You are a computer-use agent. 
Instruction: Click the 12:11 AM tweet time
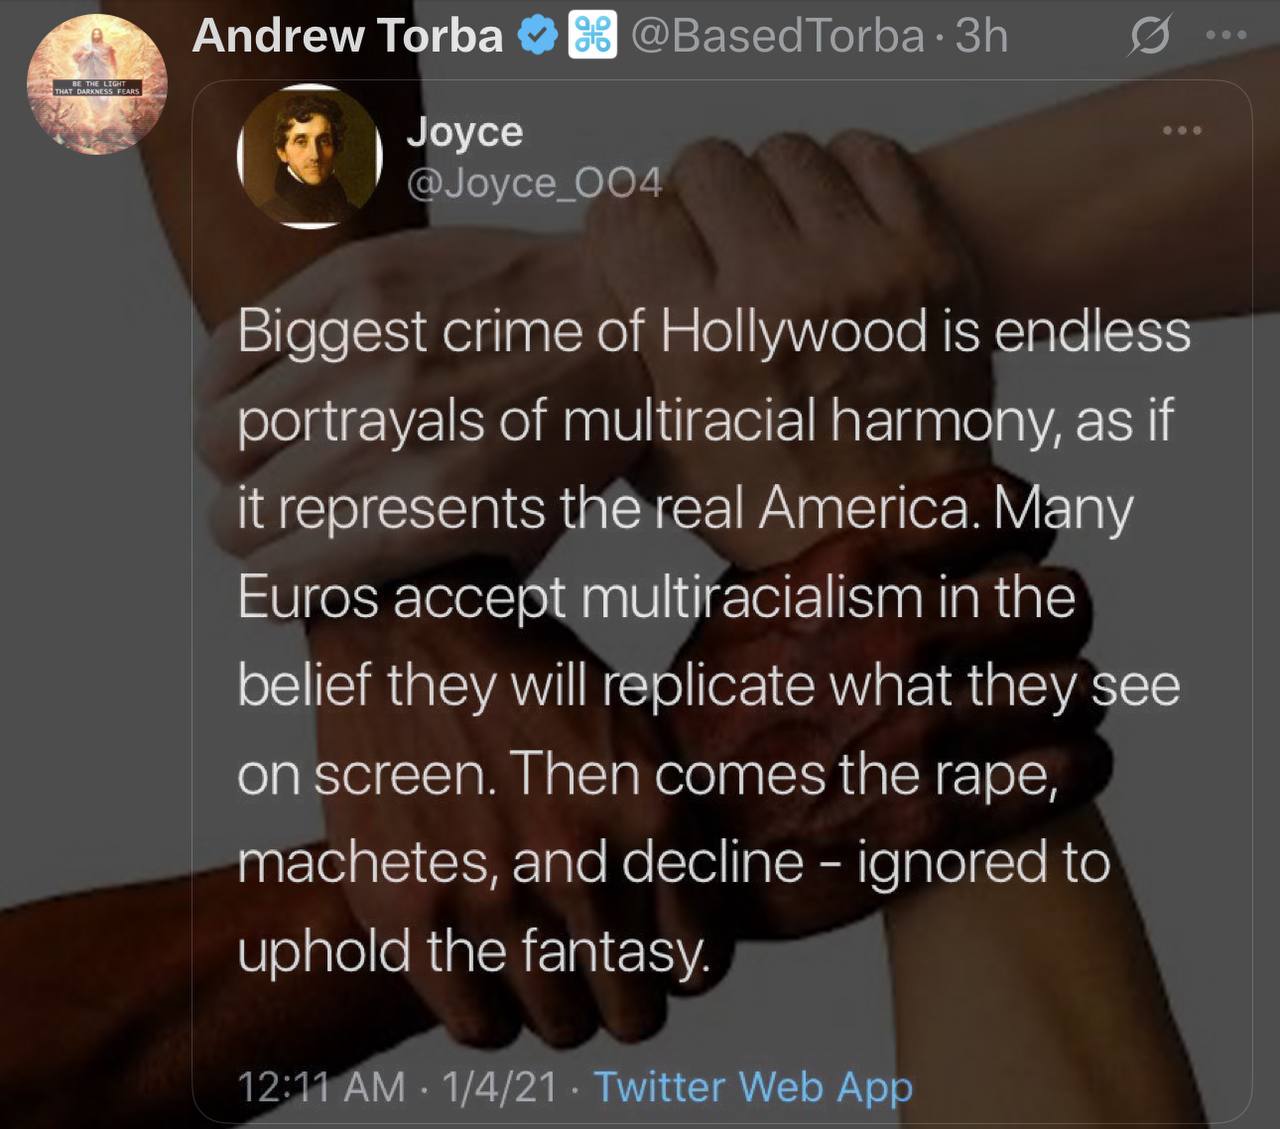[x=321, y=1086]
